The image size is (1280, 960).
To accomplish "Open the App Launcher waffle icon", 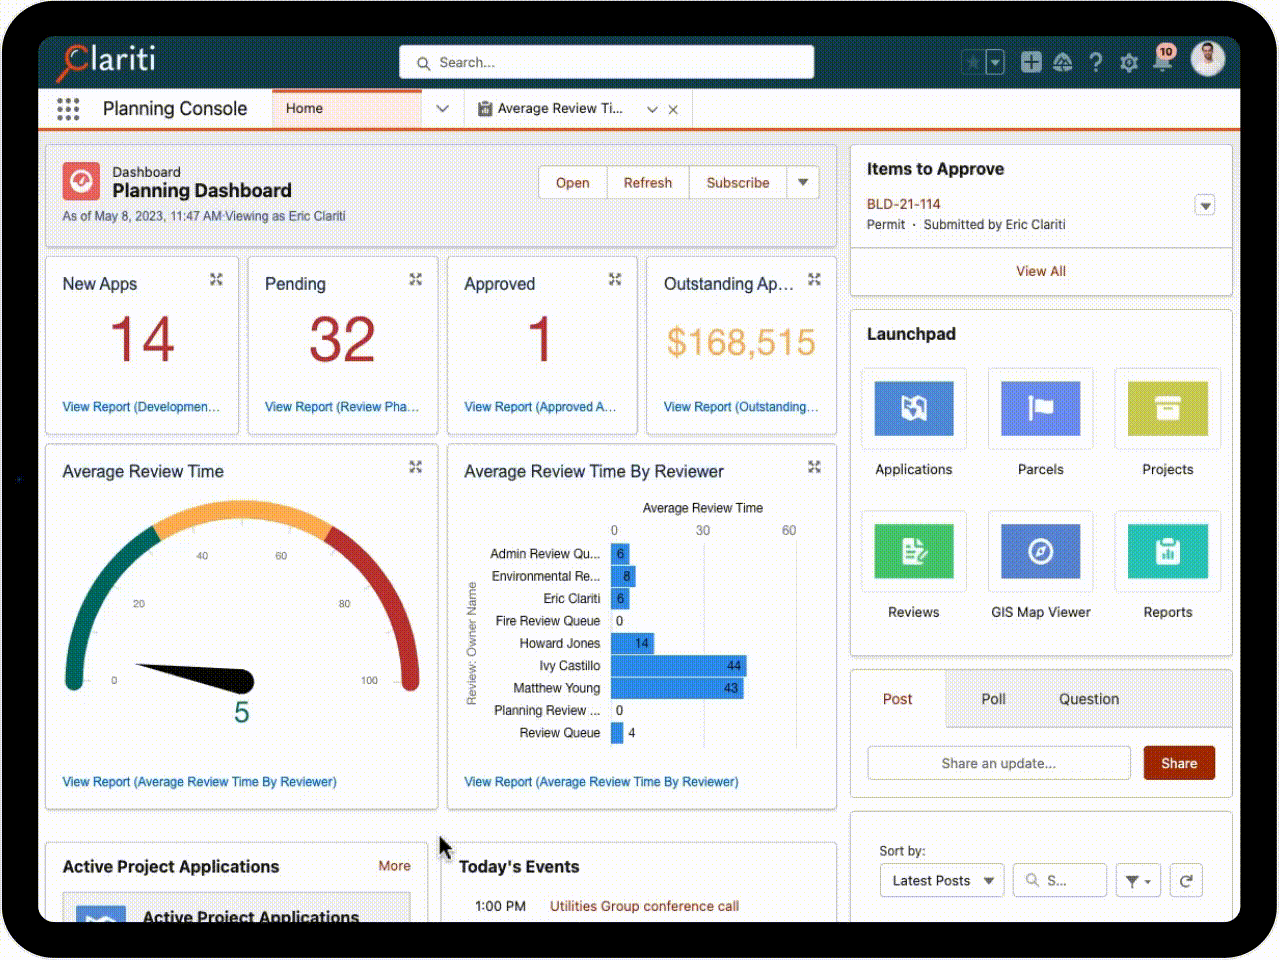I will pyautogui.click(x=68, y=108).
